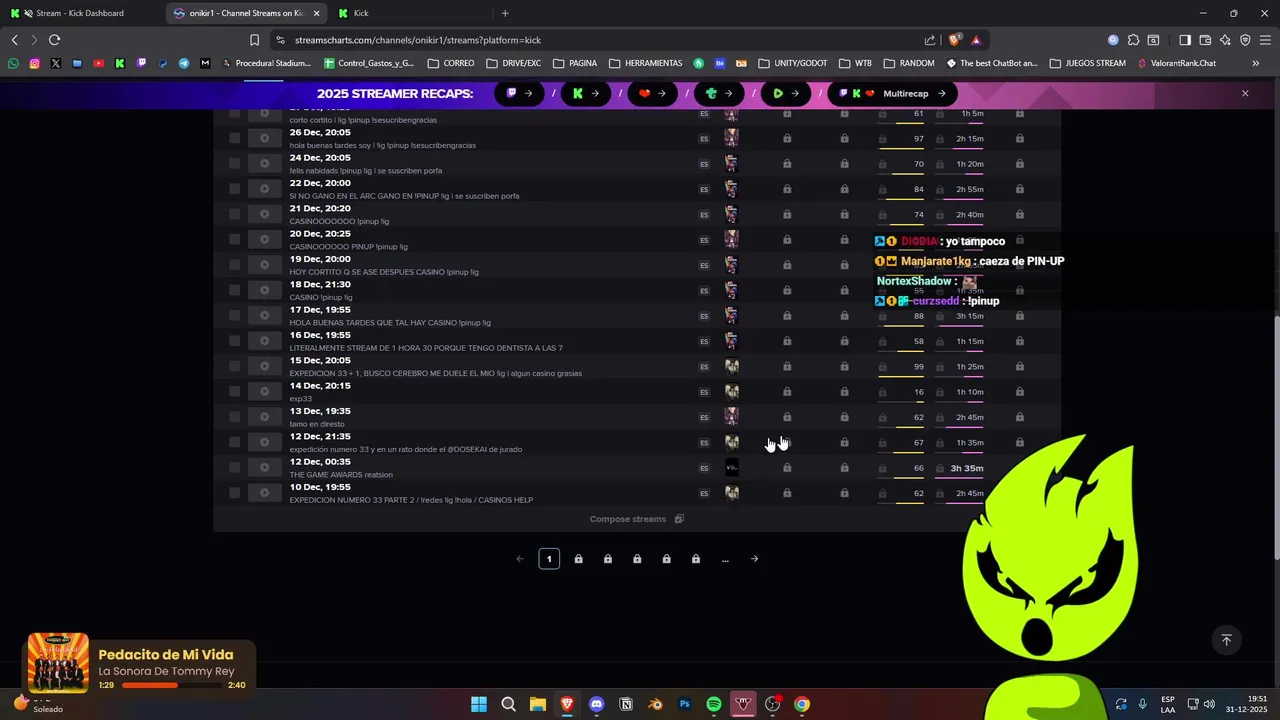This screenshot has width=1280, height=720.
Task: Close the 2025 Streamer Recaps banner
Action: [1245, 93]
